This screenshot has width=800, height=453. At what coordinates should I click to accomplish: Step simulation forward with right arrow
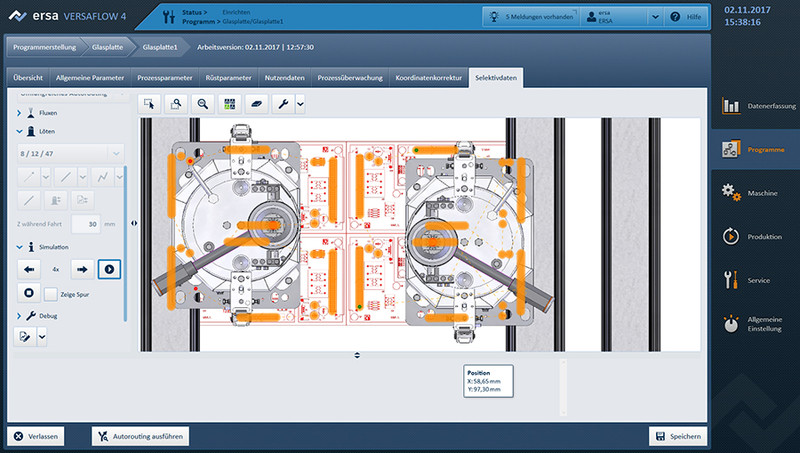tap(83, 268)
